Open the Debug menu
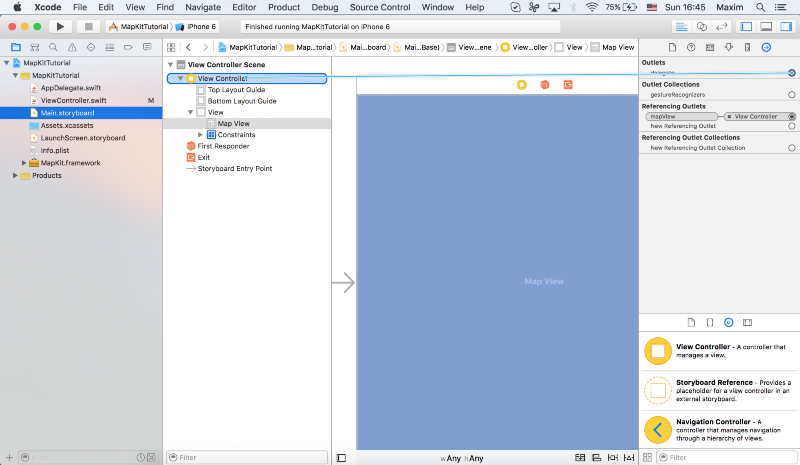The width and height of the screenshot is (800, 465). pyautogui.click(x=324, y=7)
